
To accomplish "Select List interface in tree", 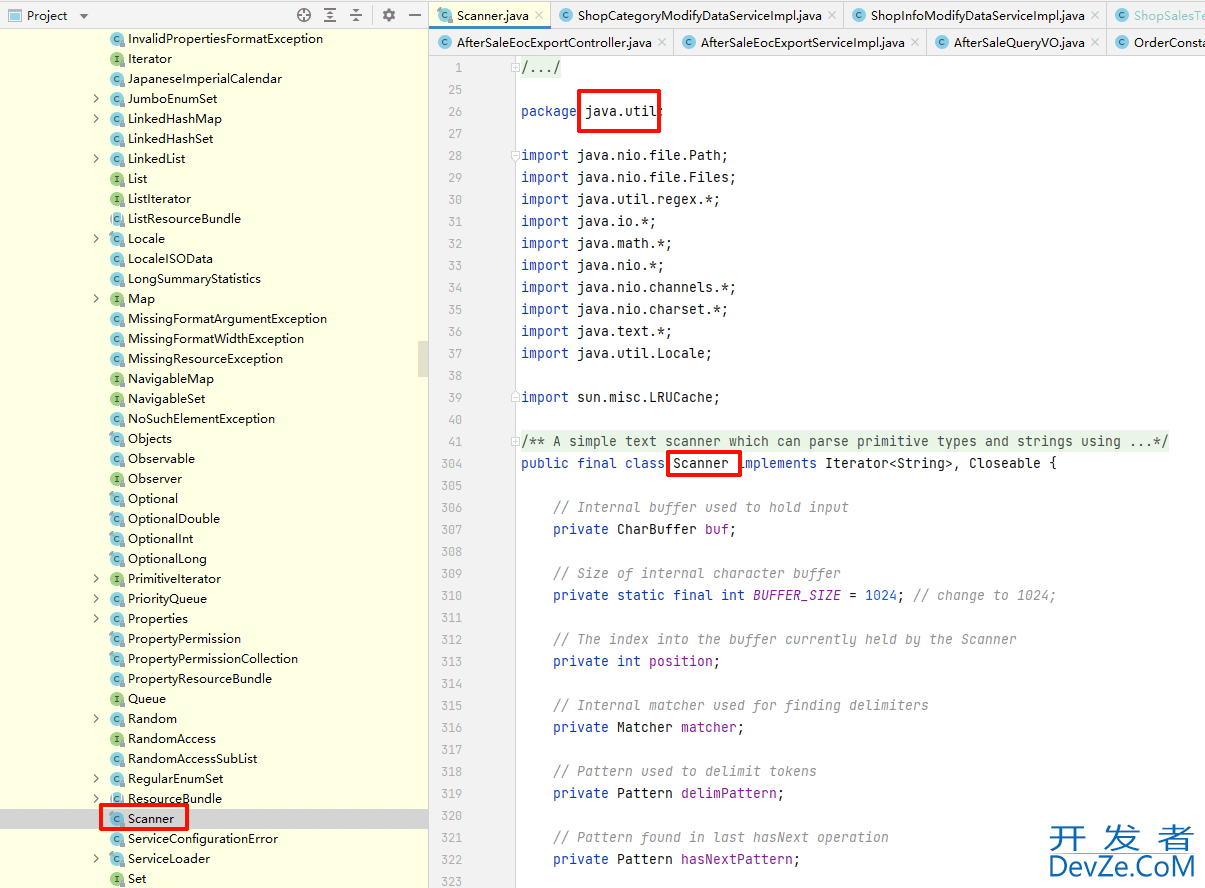I will (137, 178).
